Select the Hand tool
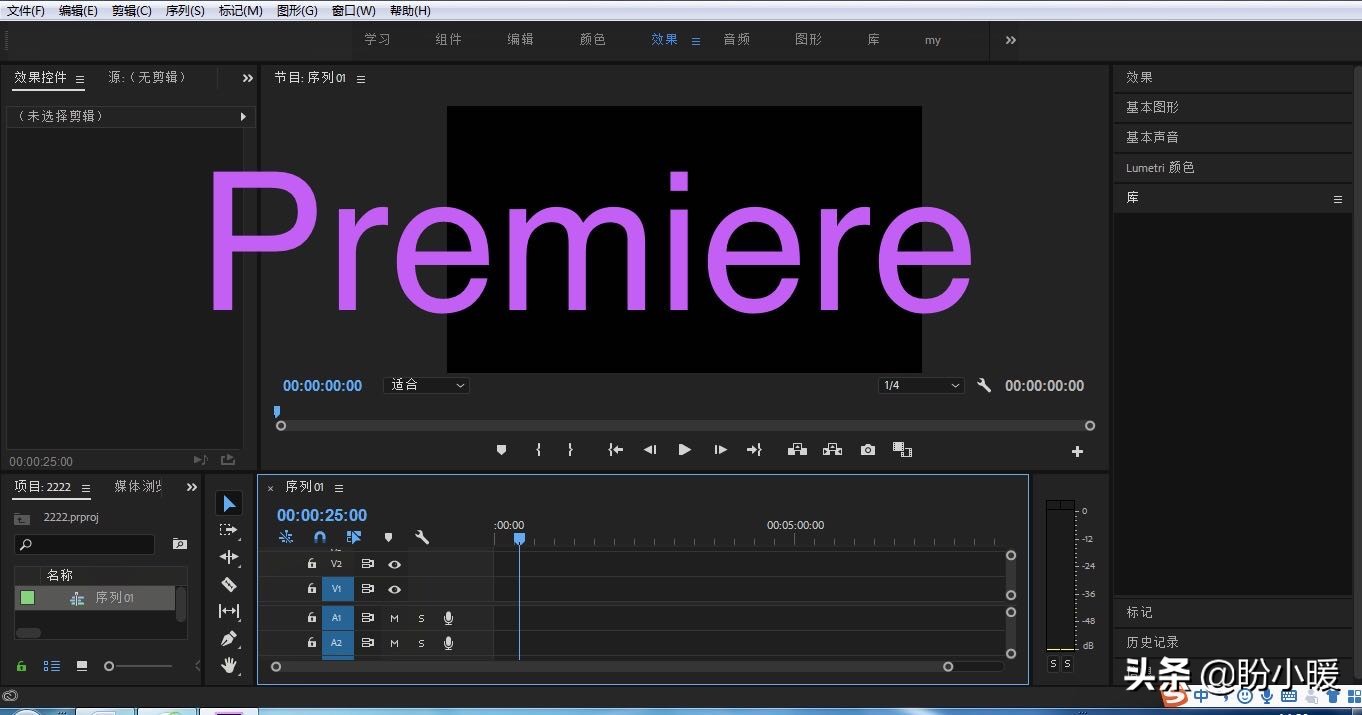The height and width of the screenshot is (715, 1362). 229,665
